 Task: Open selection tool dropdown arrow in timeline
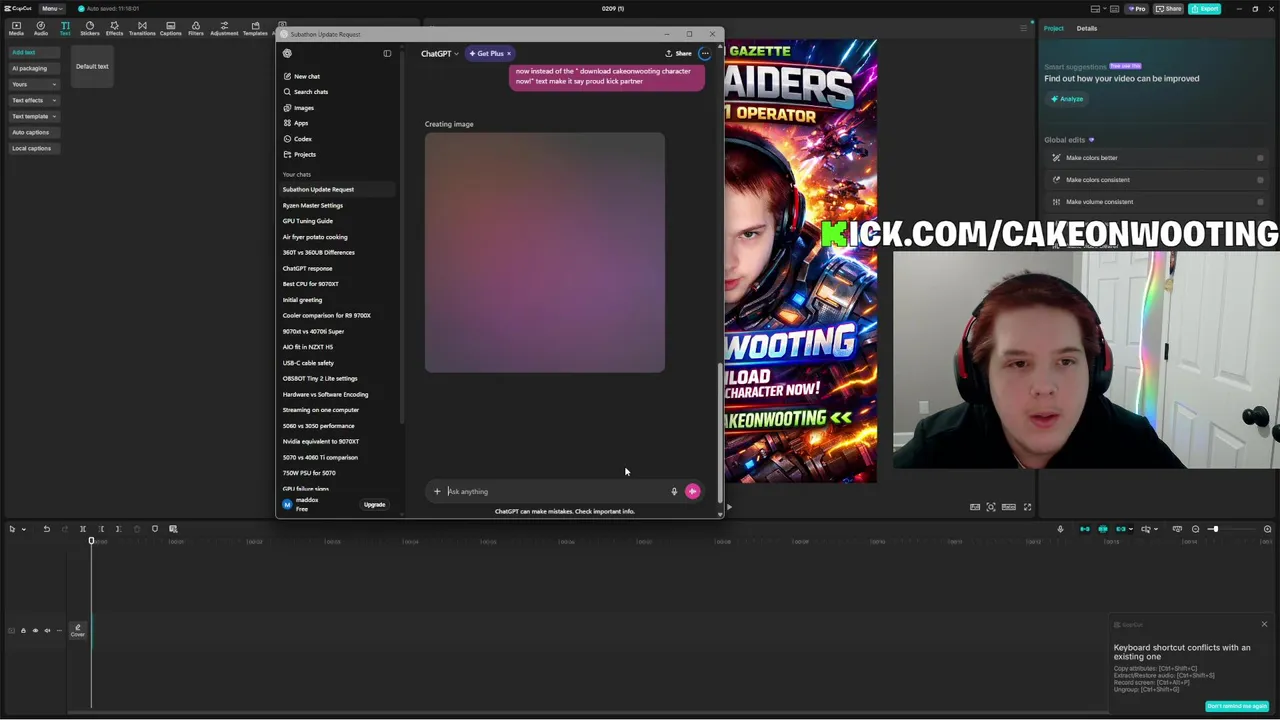22,529
